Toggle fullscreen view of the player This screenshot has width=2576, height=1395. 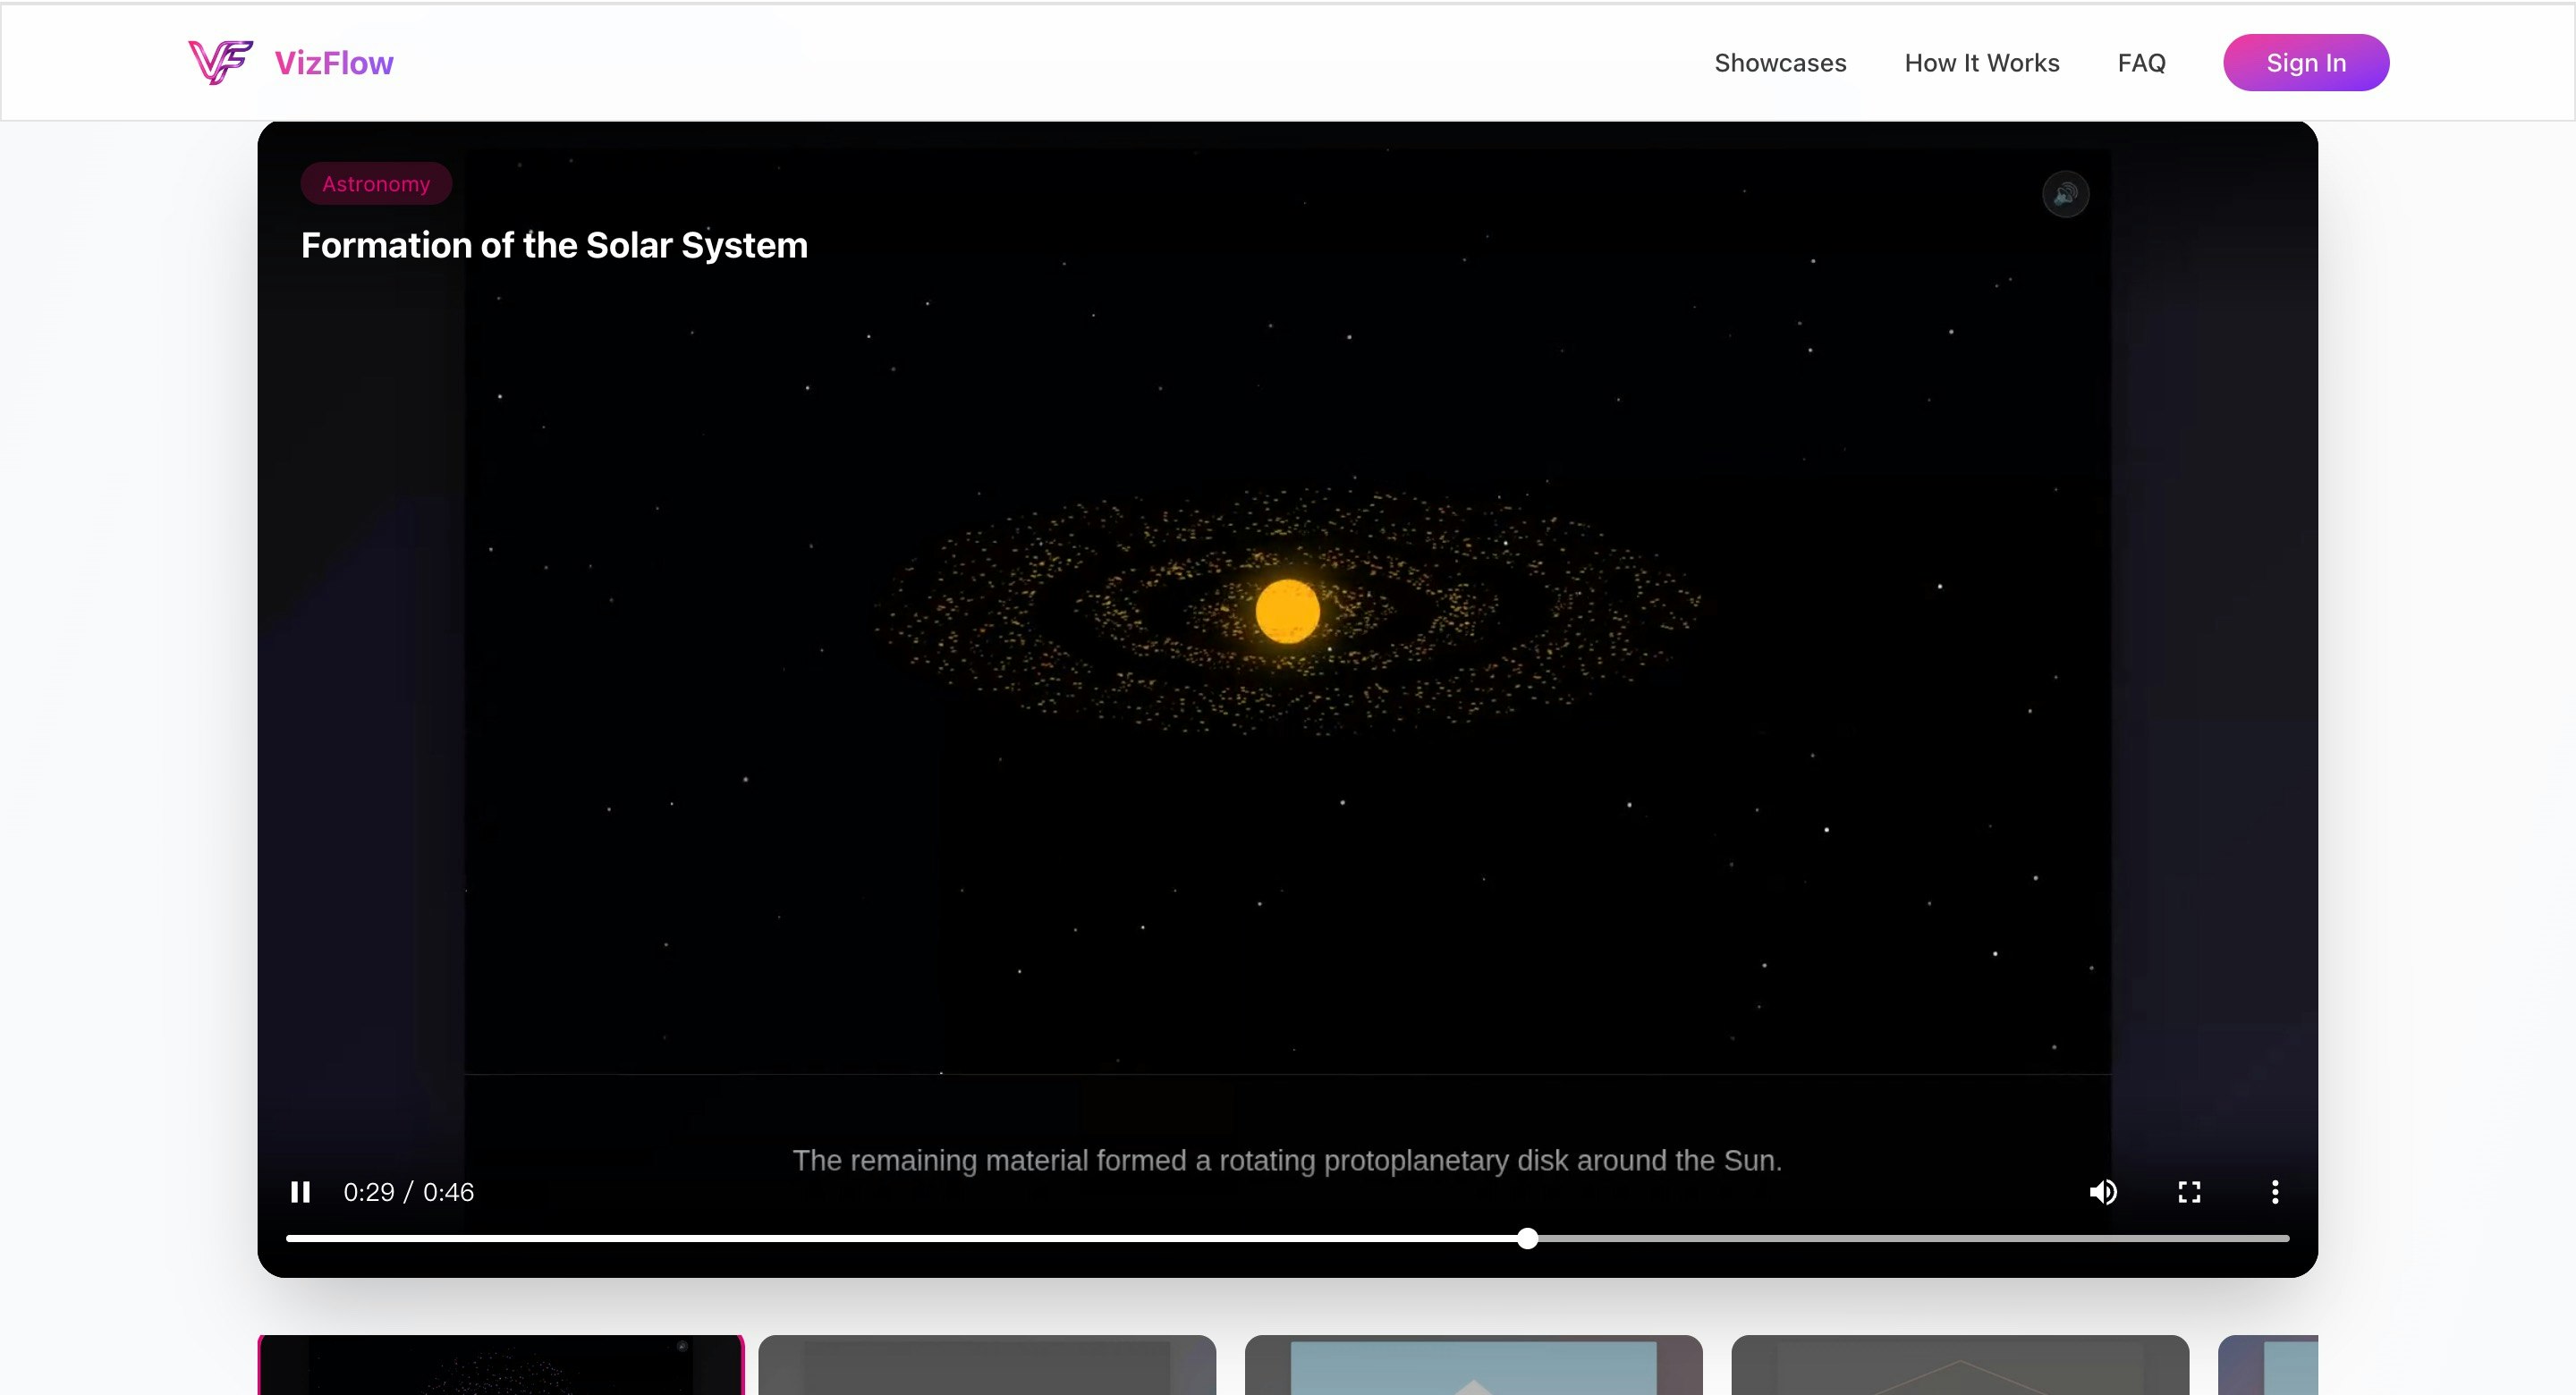(x=2189, y=1191)
